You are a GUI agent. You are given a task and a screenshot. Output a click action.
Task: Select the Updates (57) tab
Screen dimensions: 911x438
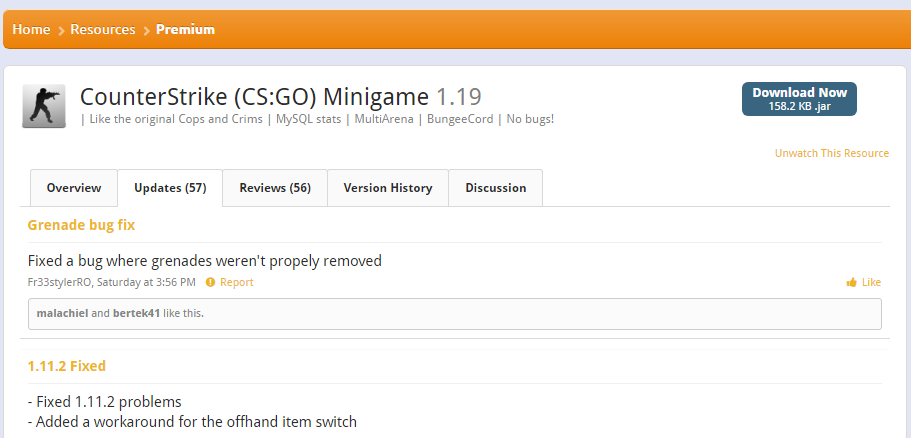click(x=170, y=188)
